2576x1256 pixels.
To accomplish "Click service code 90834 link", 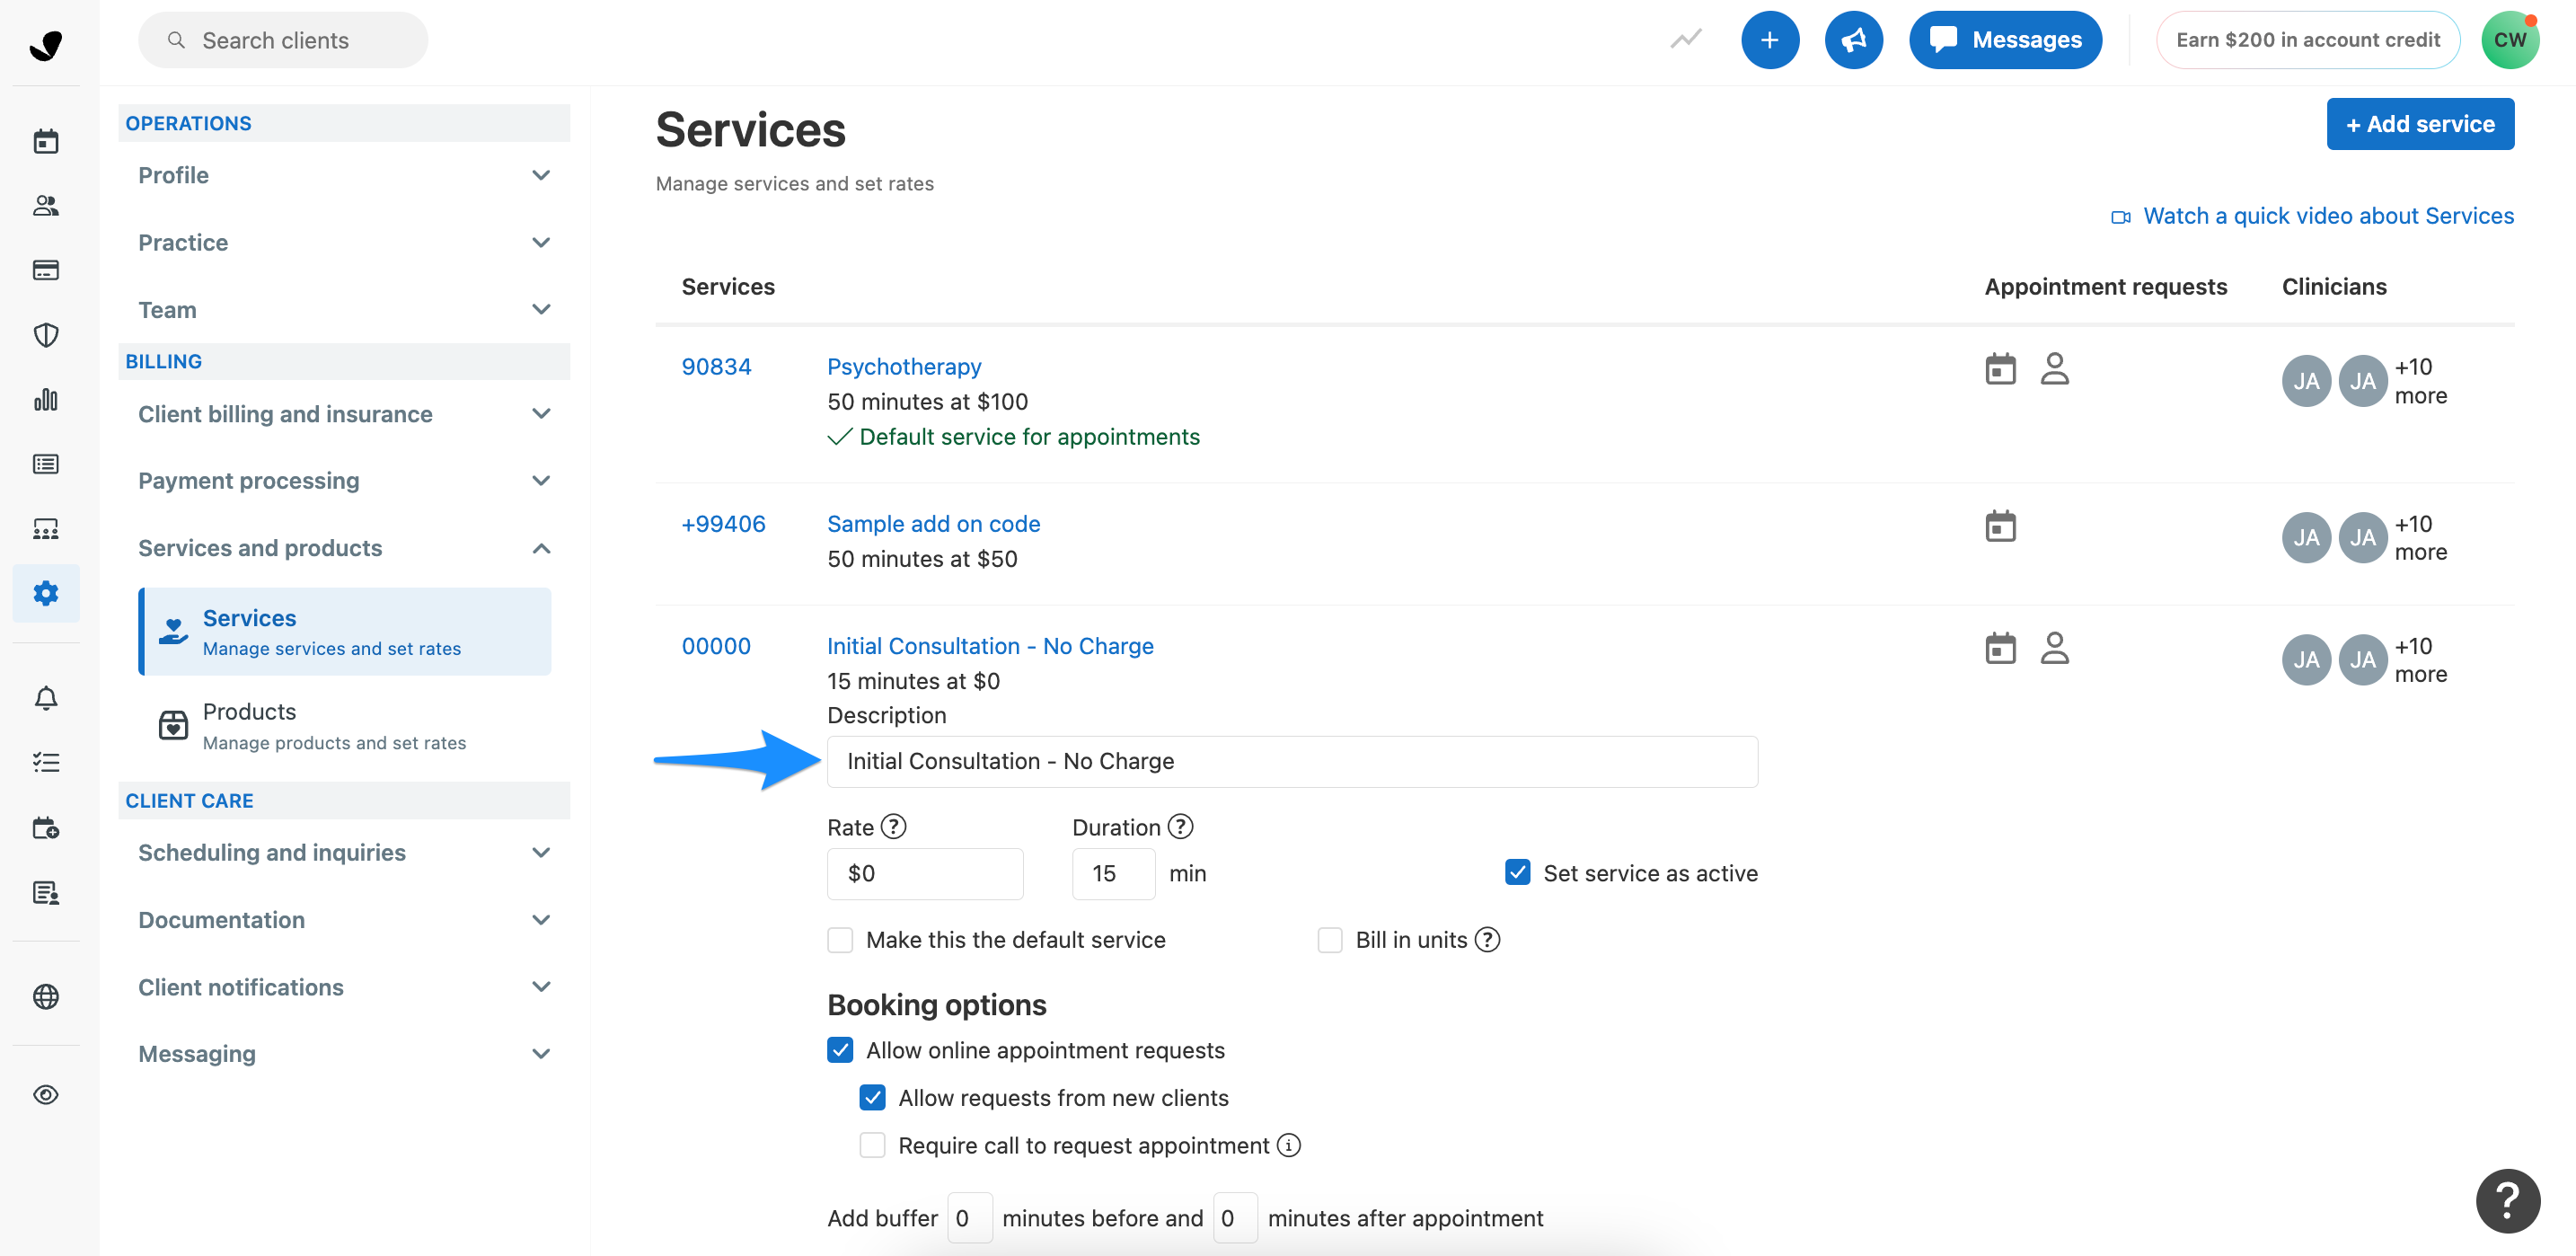I will [716, 367].
